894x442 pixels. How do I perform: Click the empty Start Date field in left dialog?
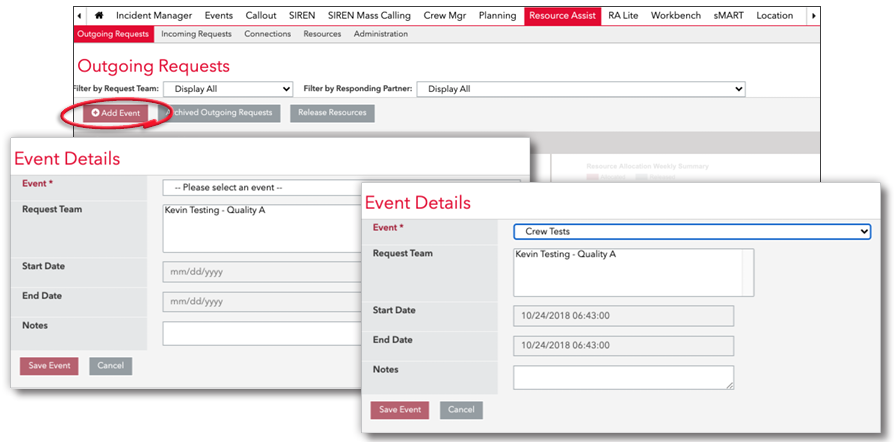[x=262, y=272]
